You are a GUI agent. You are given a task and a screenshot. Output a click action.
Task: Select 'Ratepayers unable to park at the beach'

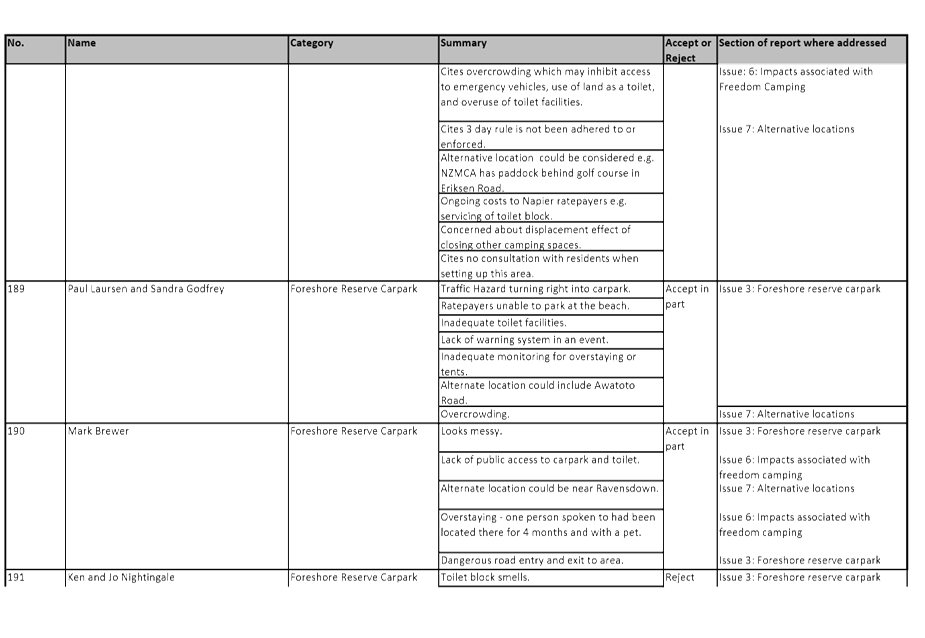[551, 306]
